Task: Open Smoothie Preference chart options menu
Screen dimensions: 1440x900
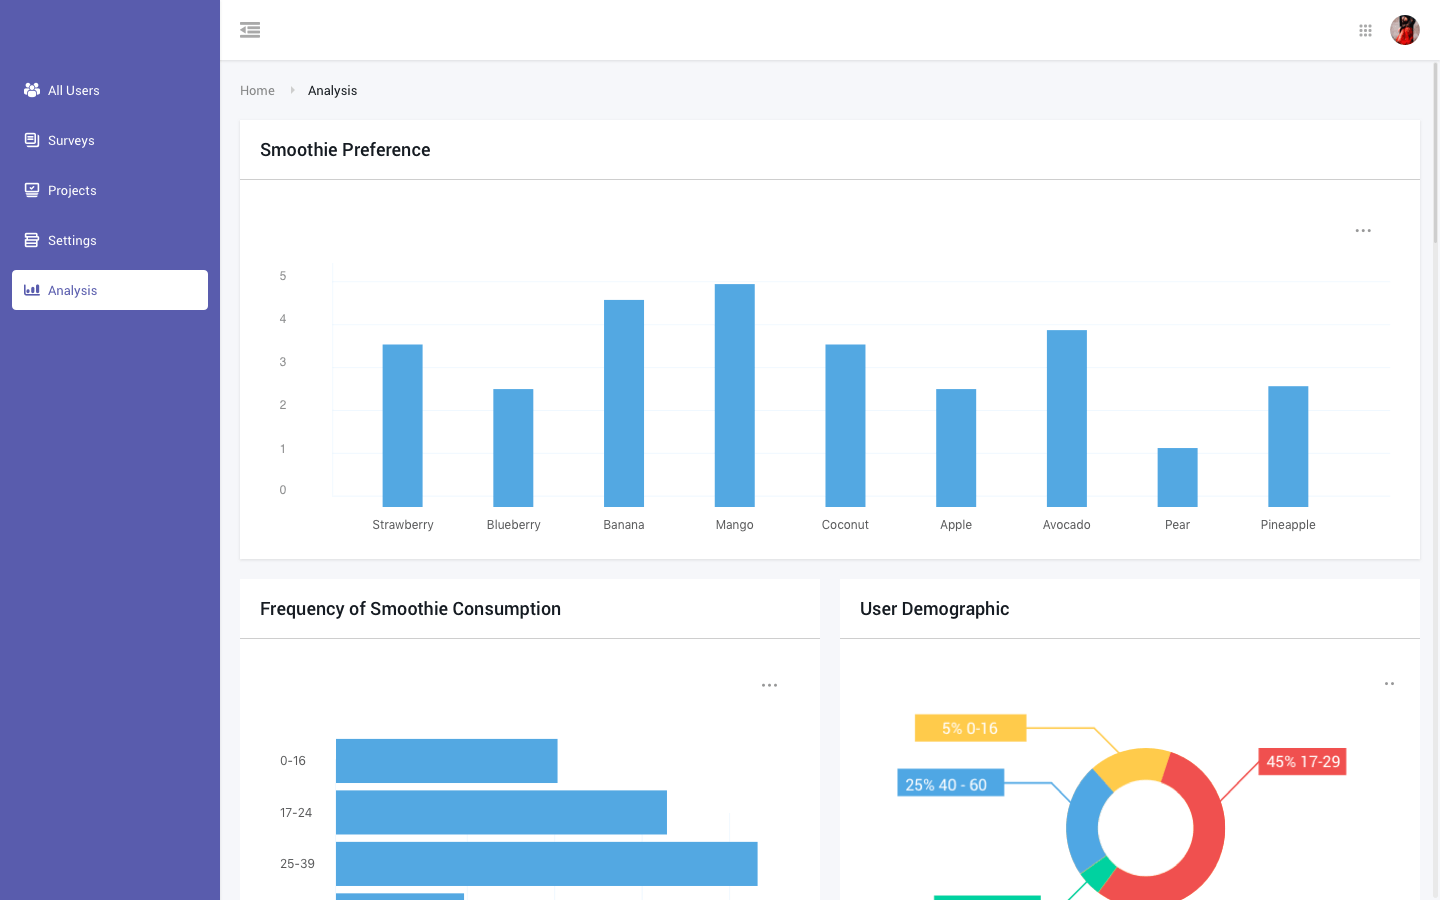Action: [1363, 231]
